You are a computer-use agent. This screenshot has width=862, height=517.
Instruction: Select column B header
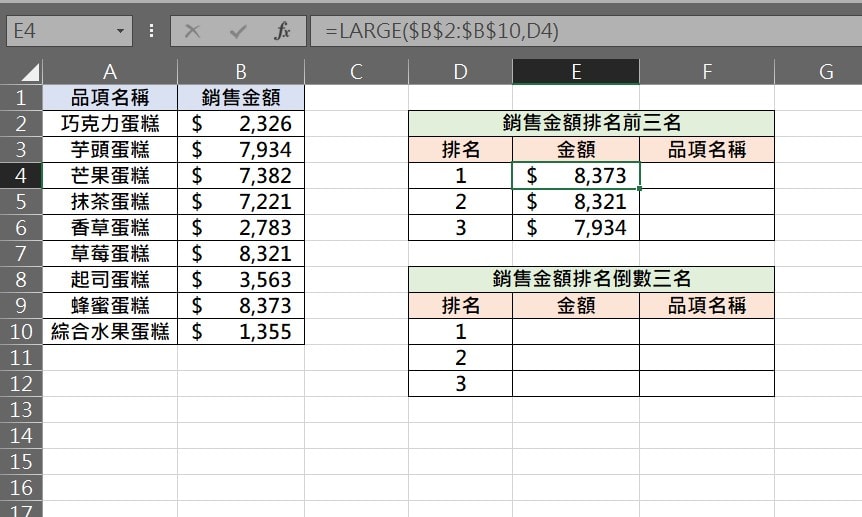click(241, 72)
